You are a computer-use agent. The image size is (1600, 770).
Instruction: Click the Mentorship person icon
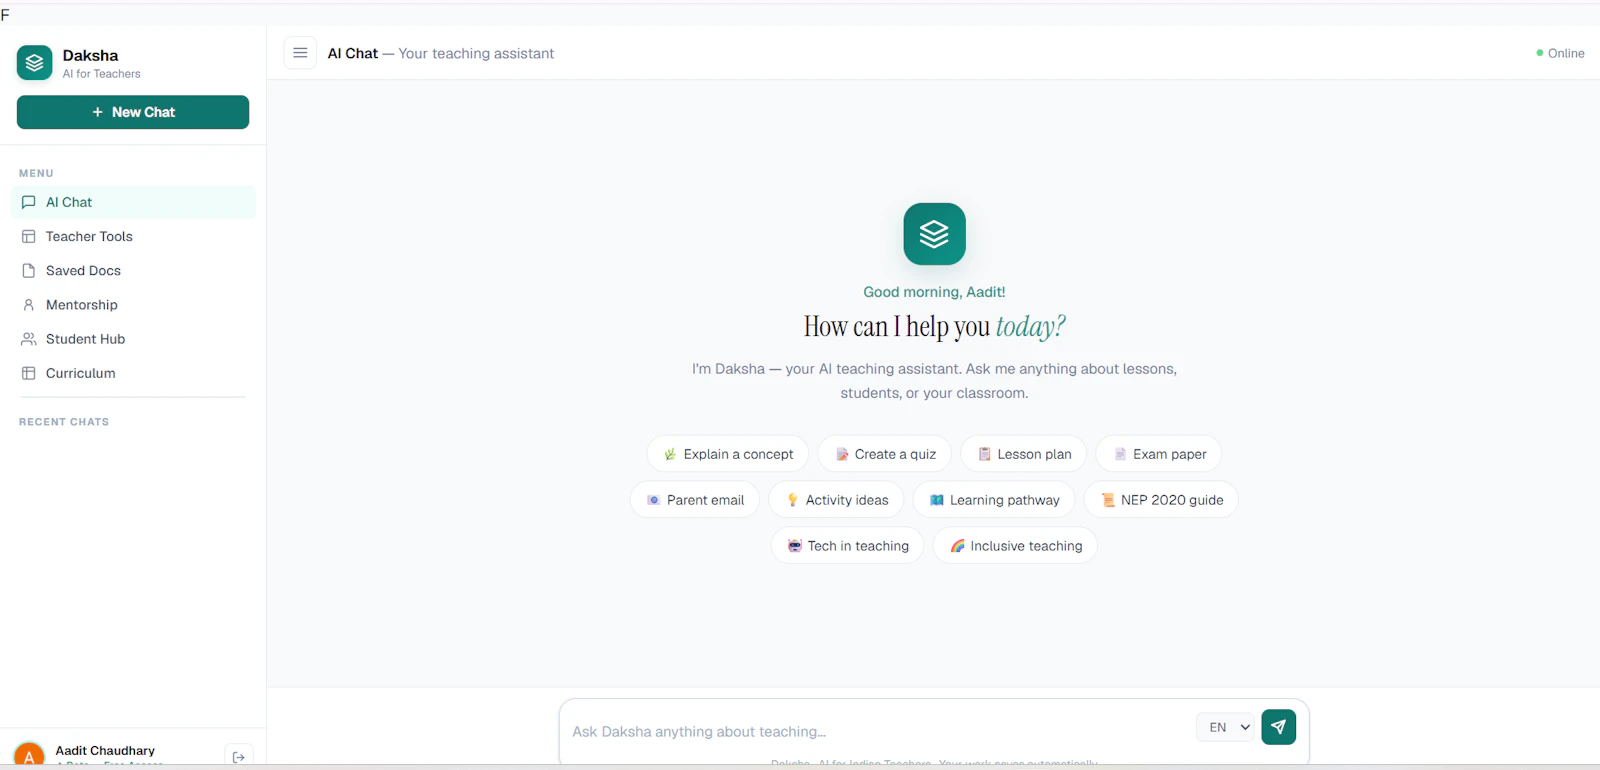[x=29, y=305]
